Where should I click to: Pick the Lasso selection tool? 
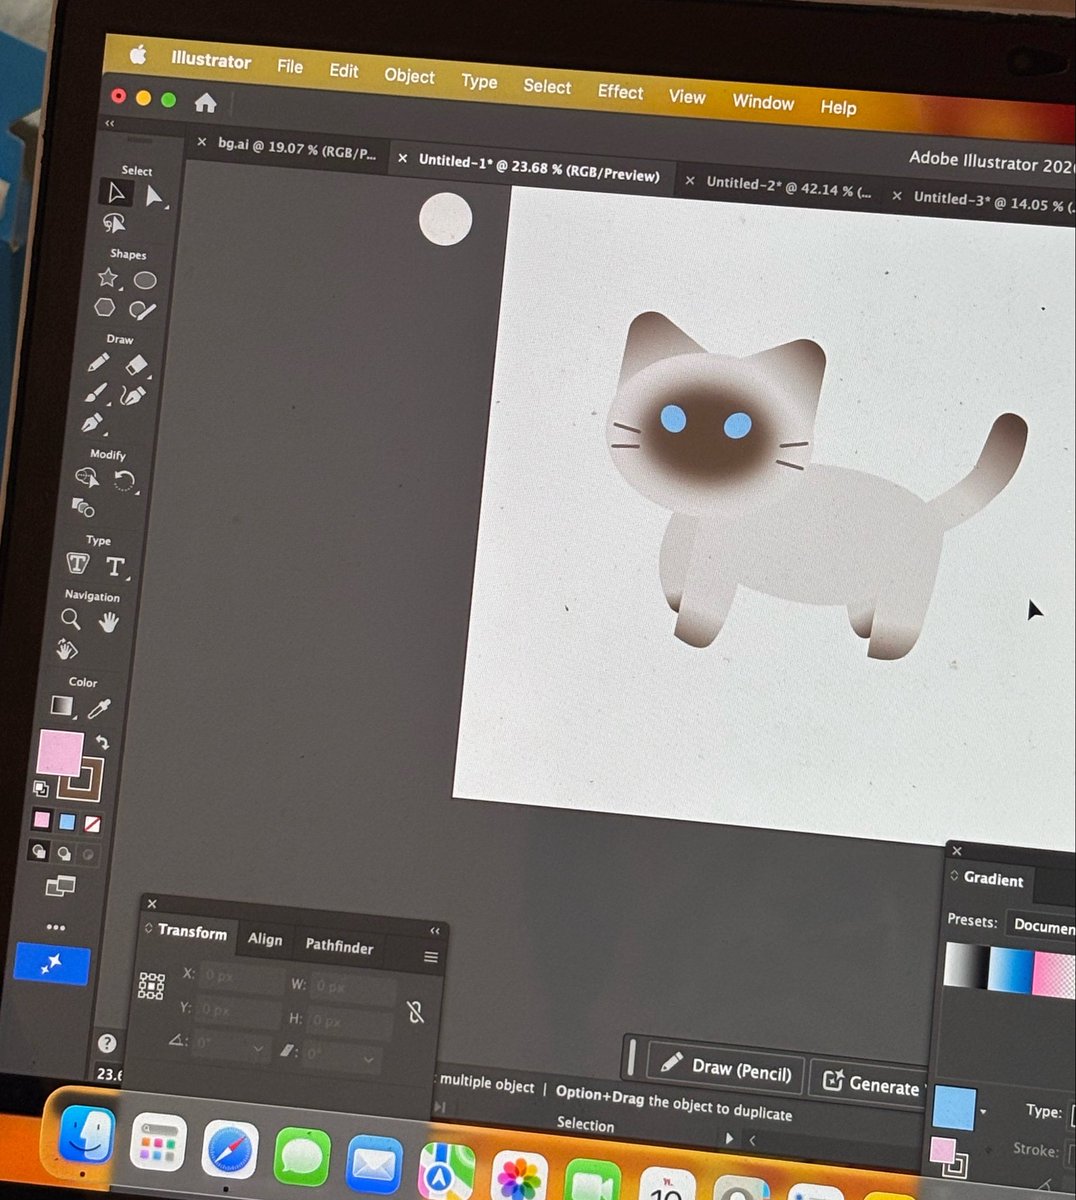coord(114,225)
